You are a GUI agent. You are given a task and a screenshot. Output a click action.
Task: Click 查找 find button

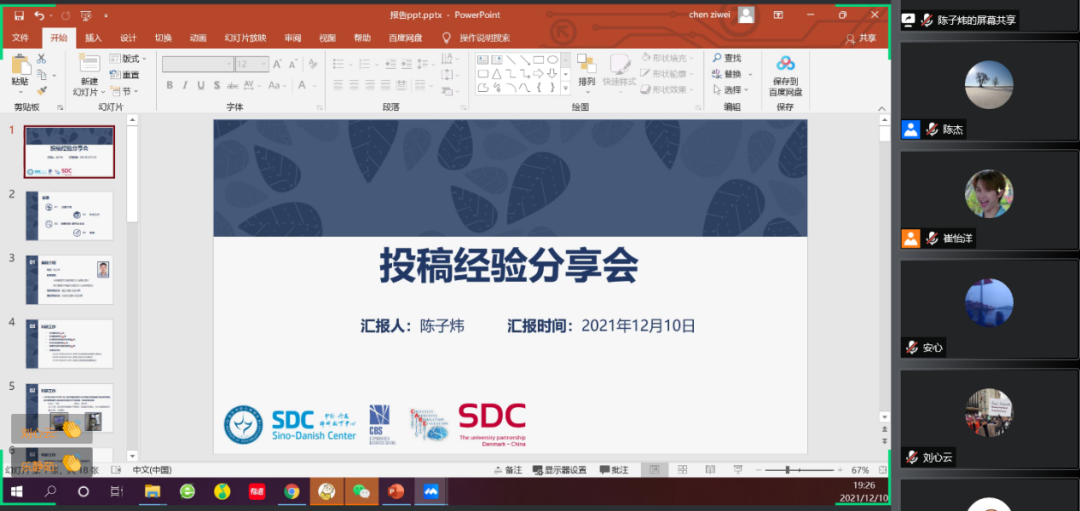(727, 59)
